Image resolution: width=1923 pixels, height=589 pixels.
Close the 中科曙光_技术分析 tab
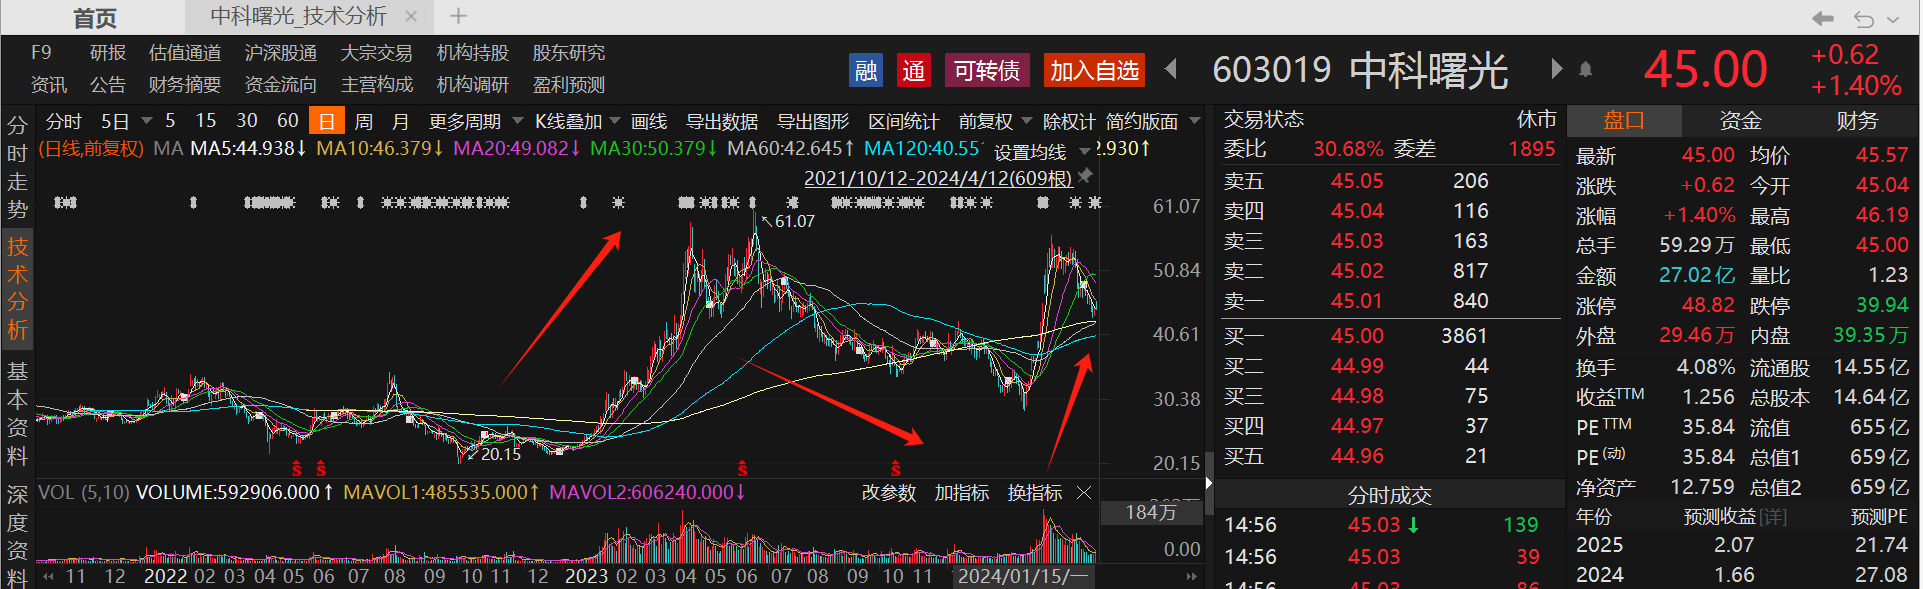411,16
